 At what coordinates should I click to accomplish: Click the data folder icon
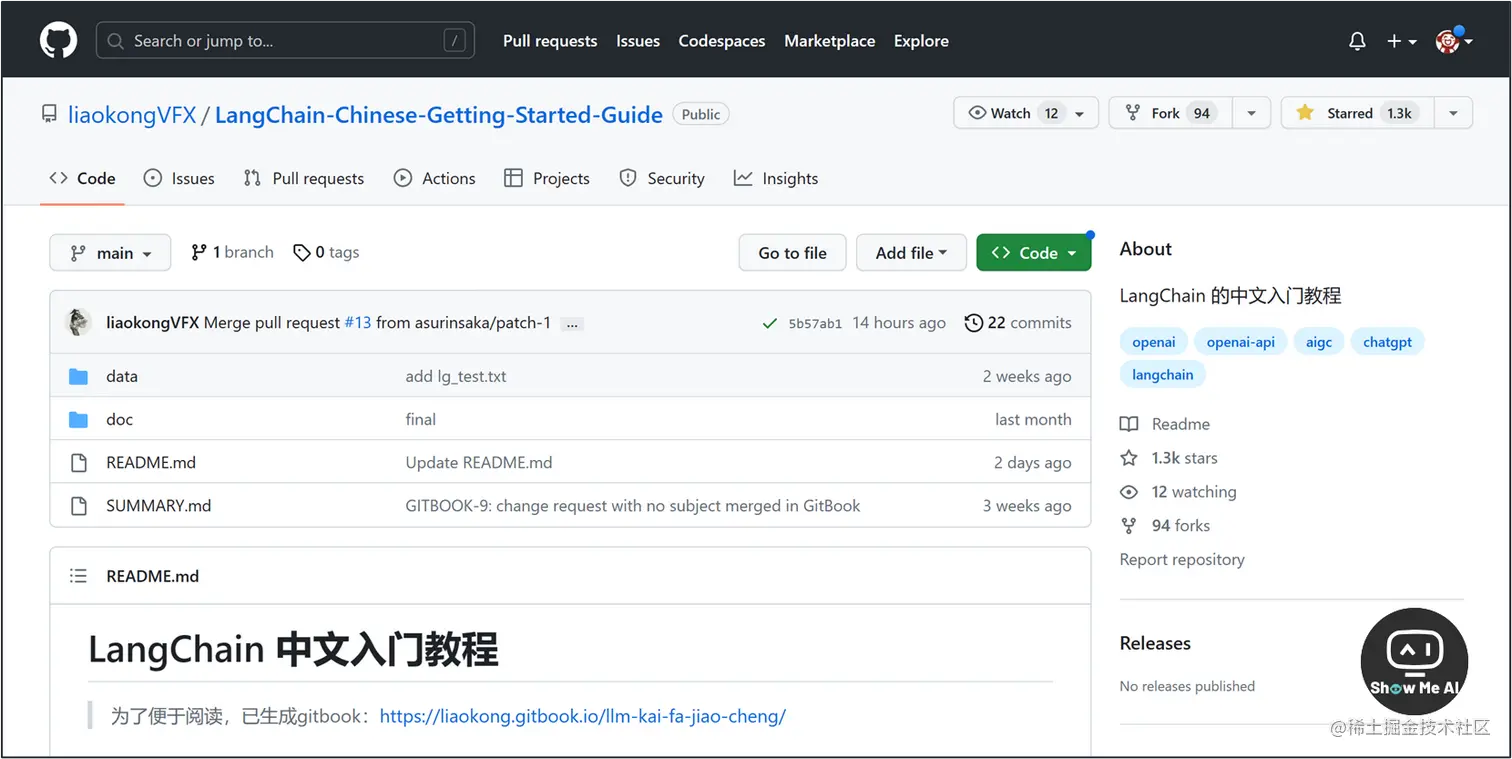(x=78, y=376)
